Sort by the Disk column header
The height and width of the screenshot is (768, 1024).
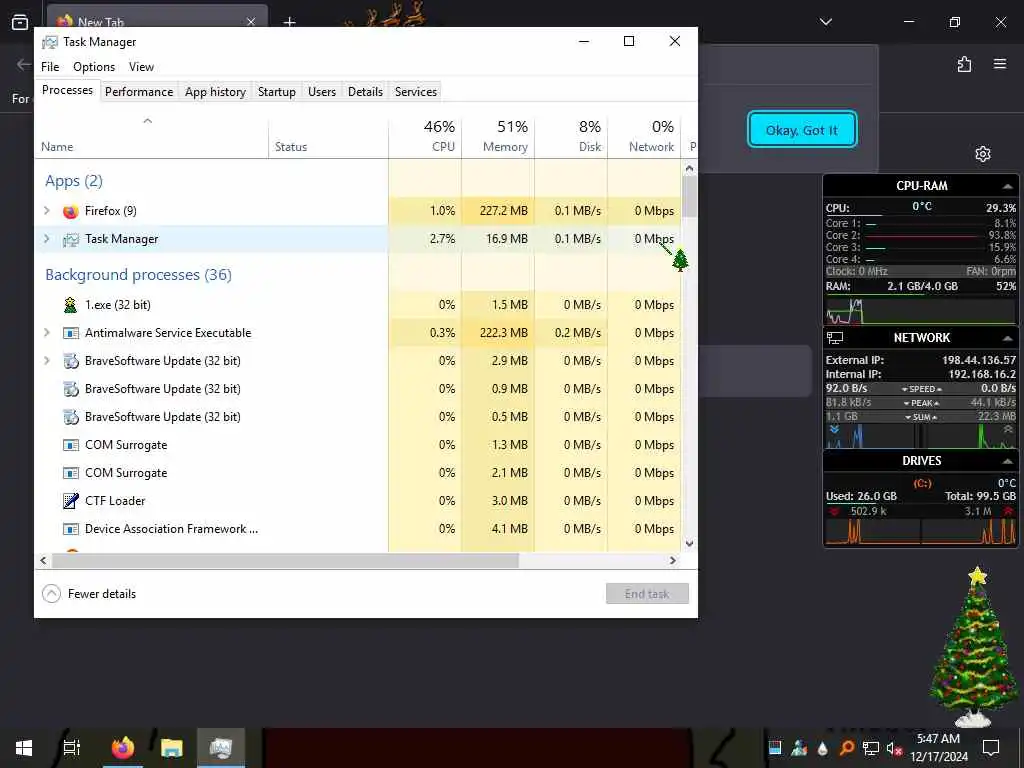pyautogui.click(x=571, y=138)
